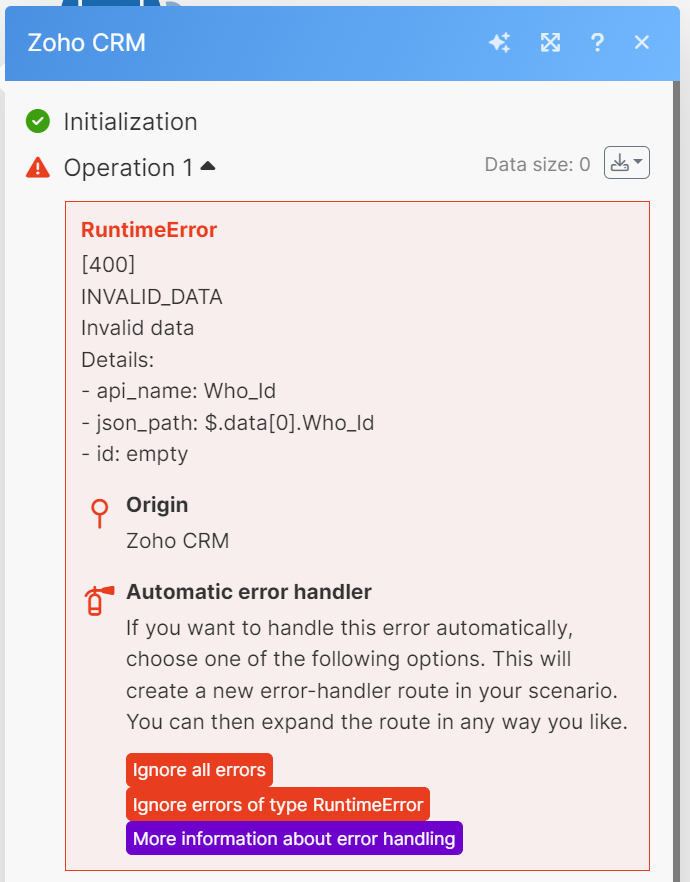
Task: Click the json_path error detail line
Action: point(227,423)
